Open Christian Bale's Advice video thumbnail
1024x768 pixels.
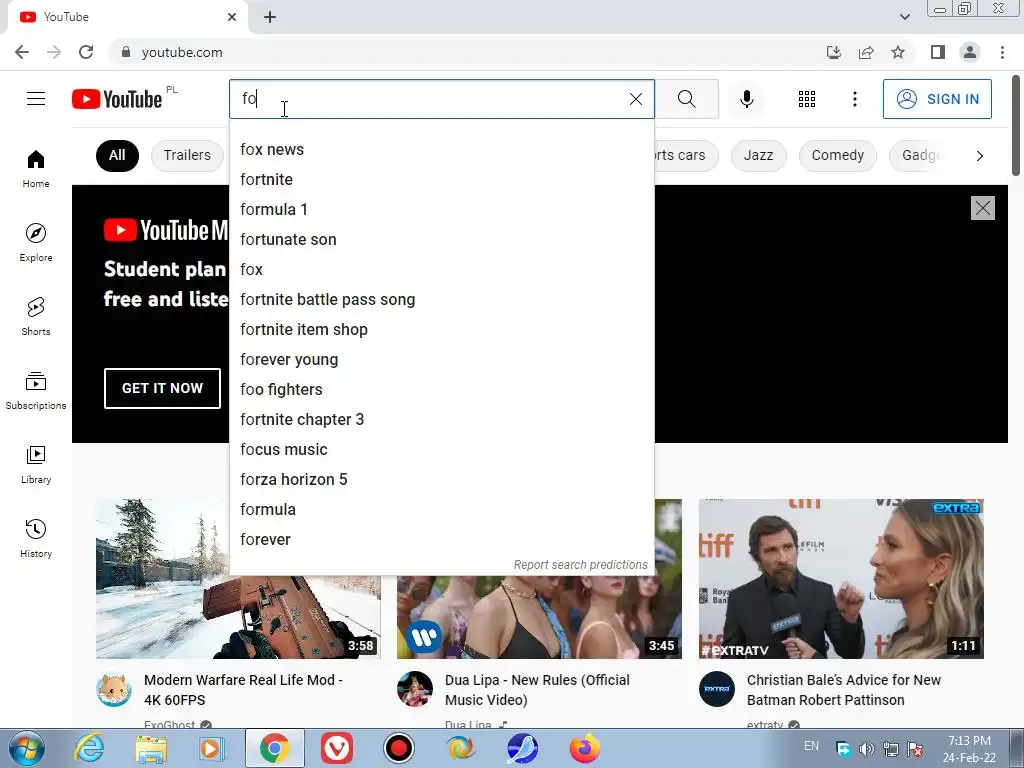coord(841,579)
